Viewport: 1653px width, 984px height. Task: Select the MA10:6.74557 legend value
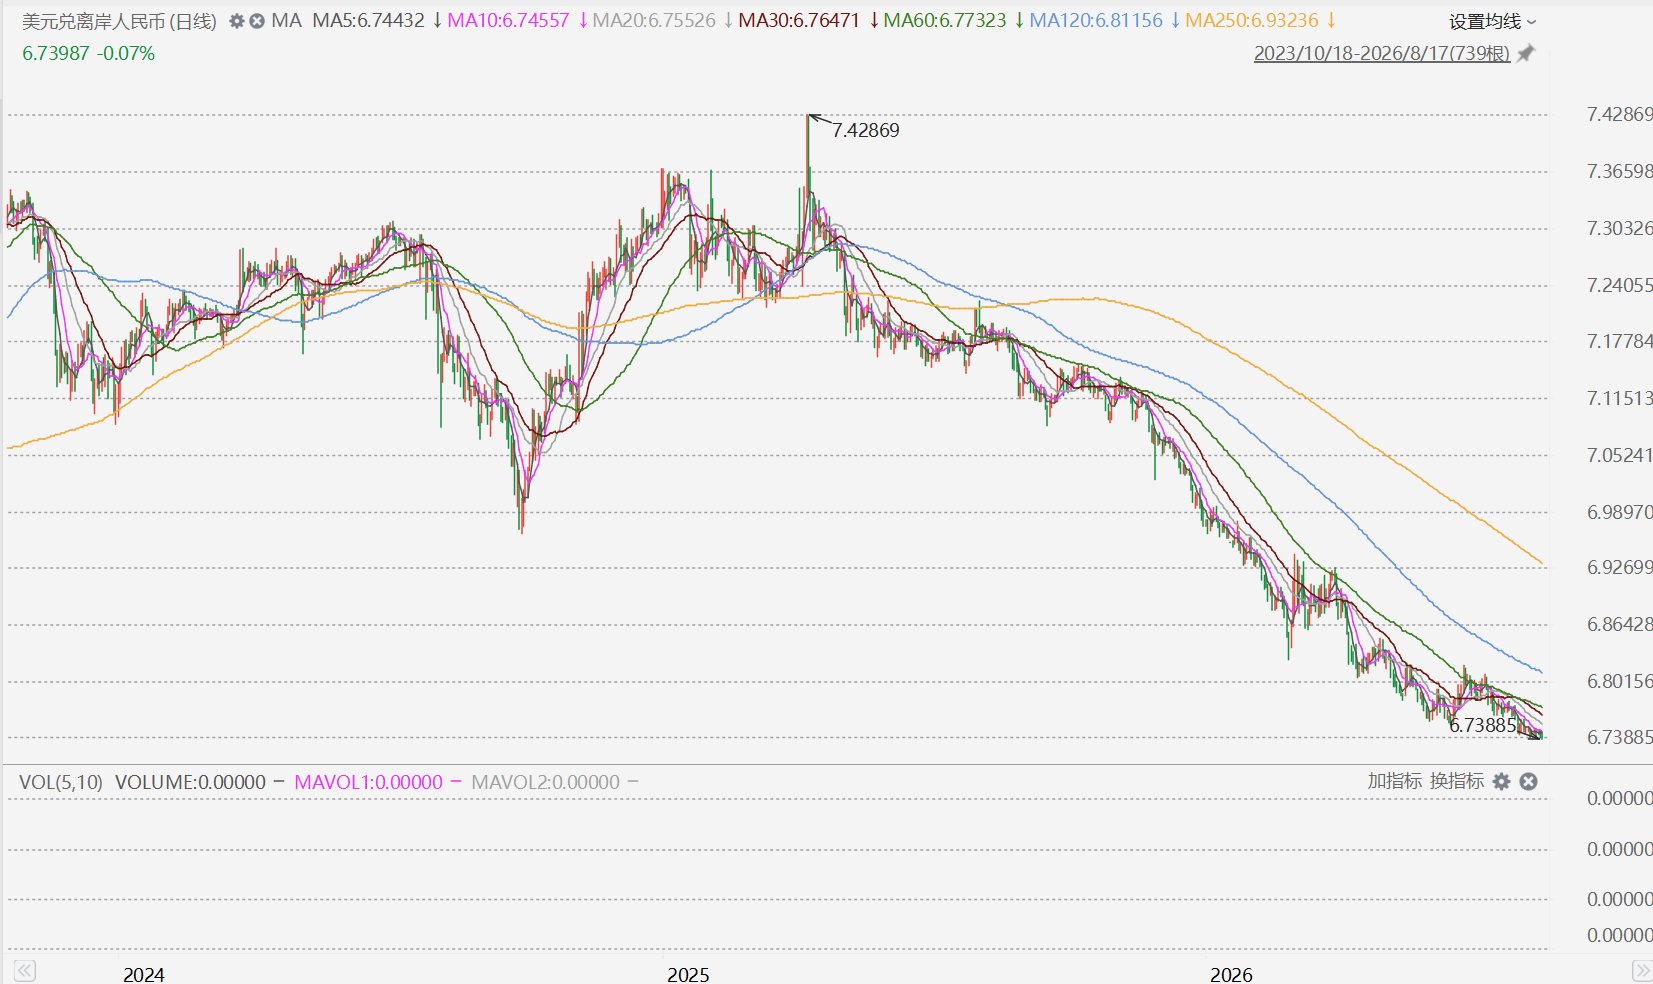508,21
